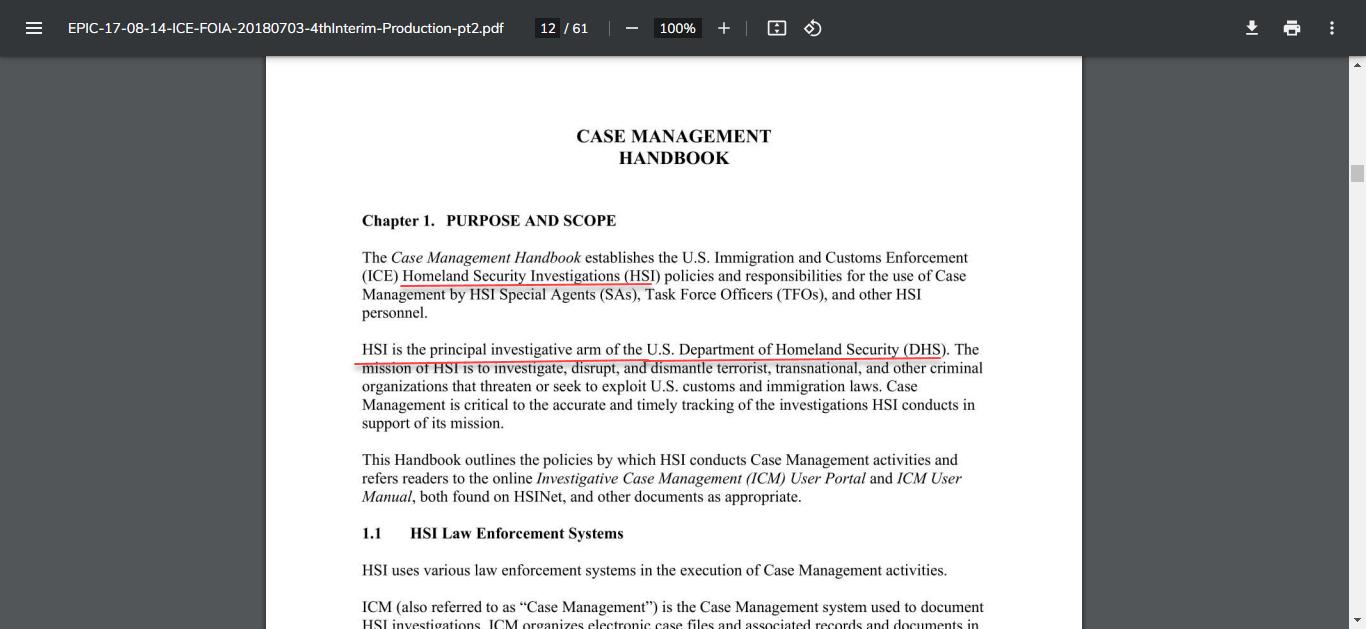Click underlined Homeland Security Investigations (HSI) text
This screenshot has width=1366, height=629.
pos(531,276)
